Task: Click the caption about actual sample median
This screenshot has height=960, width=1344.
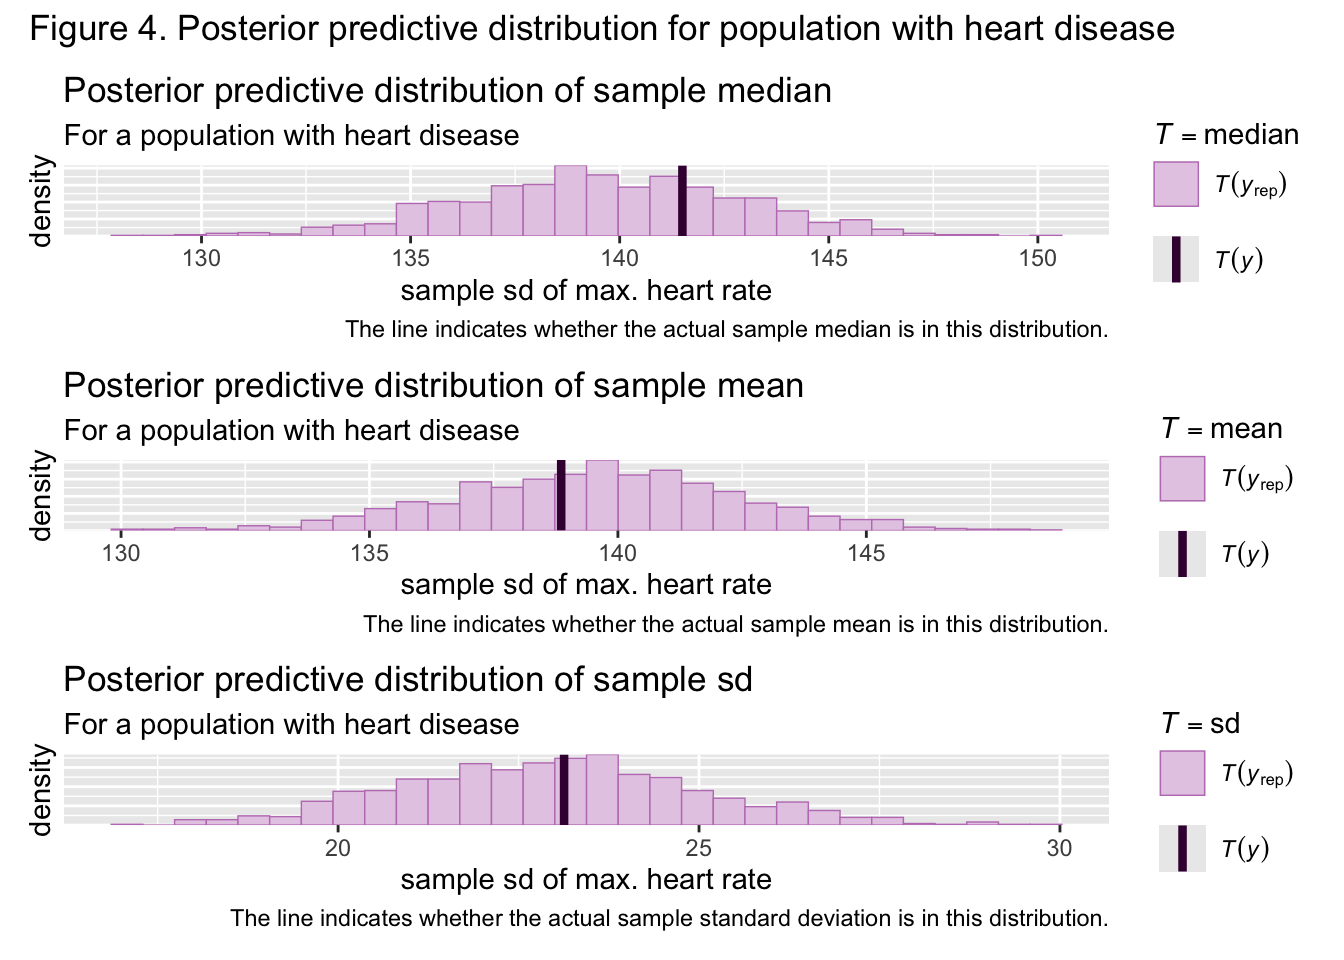Action: coord(726,329)
